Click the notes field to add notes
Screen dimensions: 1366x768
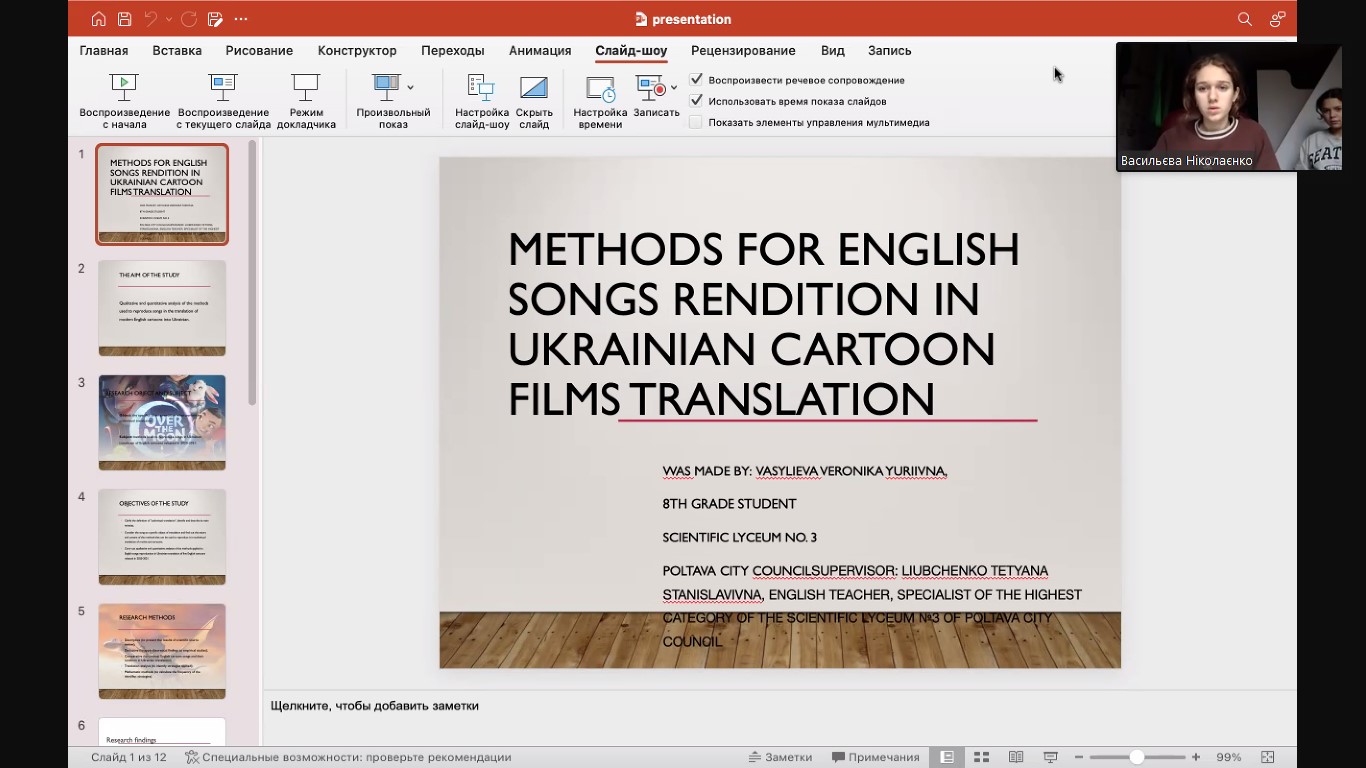[x=779, y=706]
